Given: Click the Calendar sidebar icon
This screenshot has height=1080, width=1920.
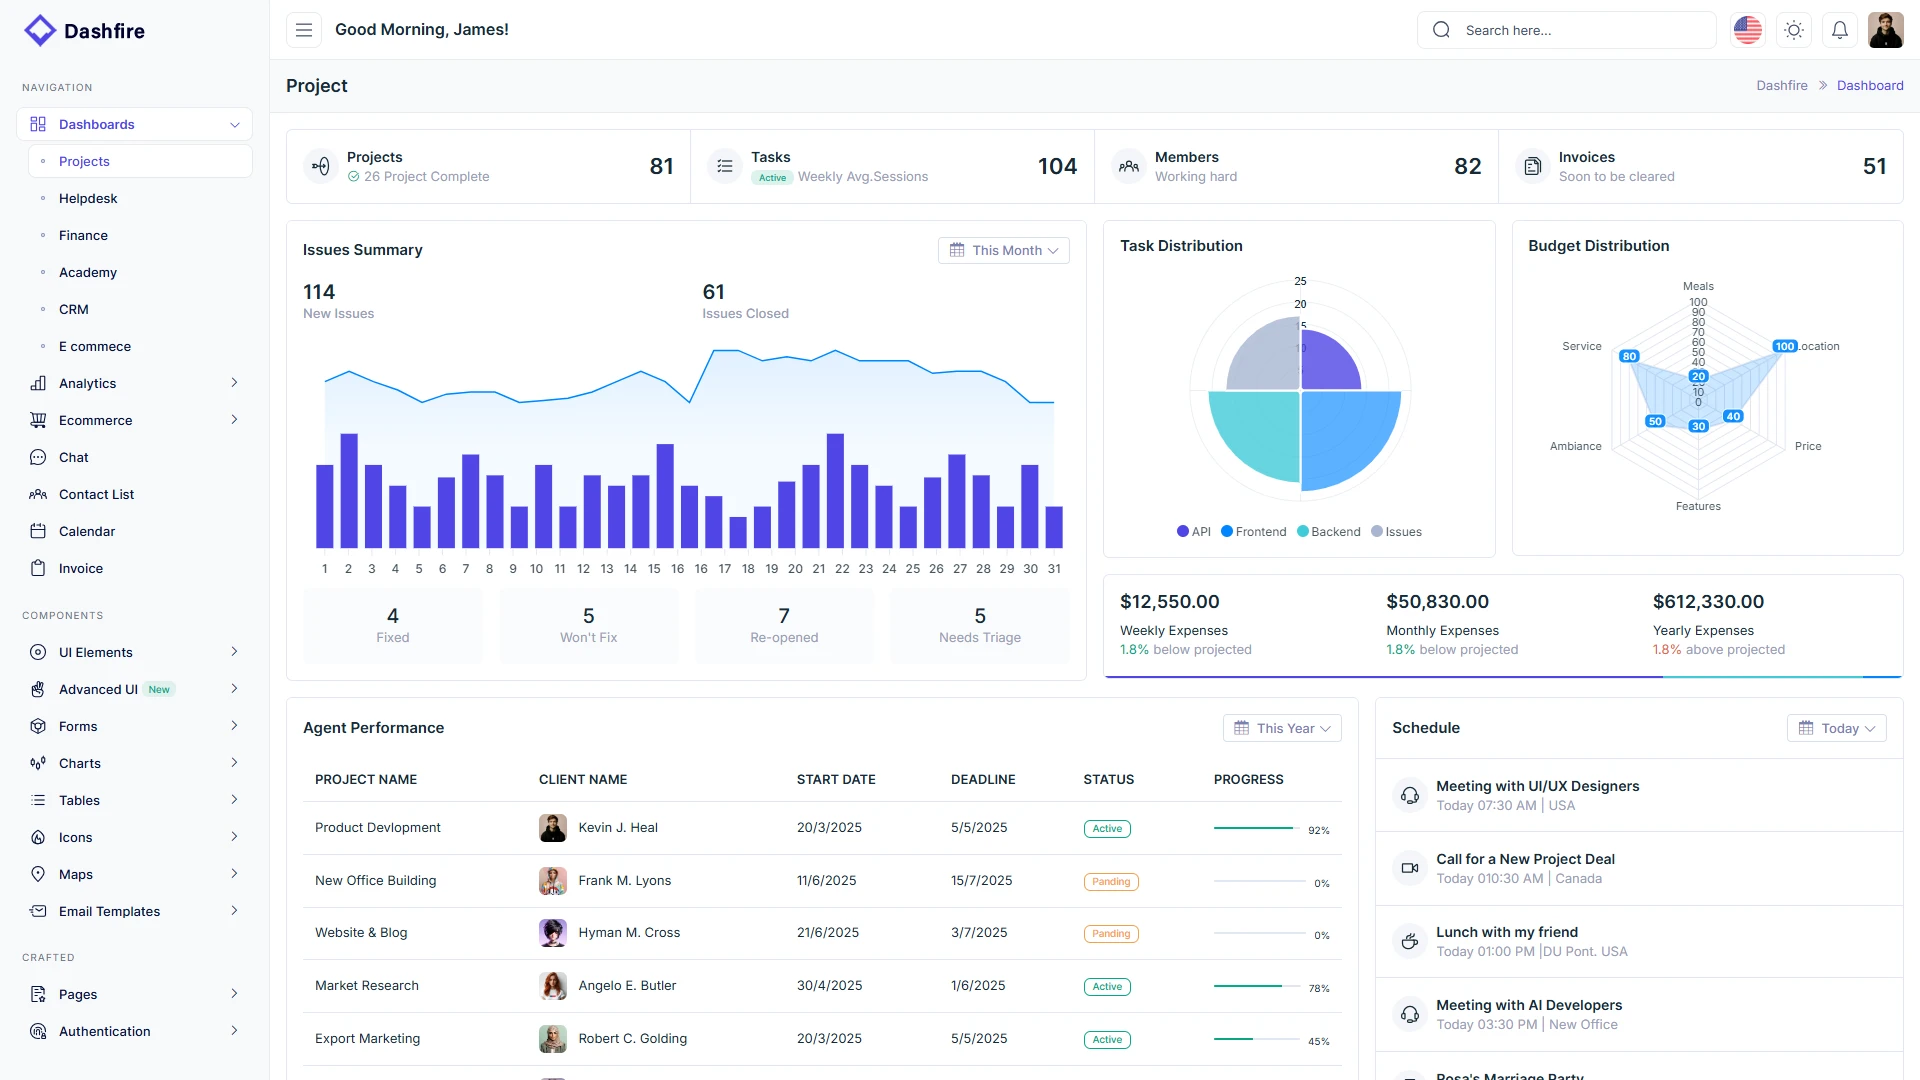Looking at the screenshot, I should tap(38, 531).
